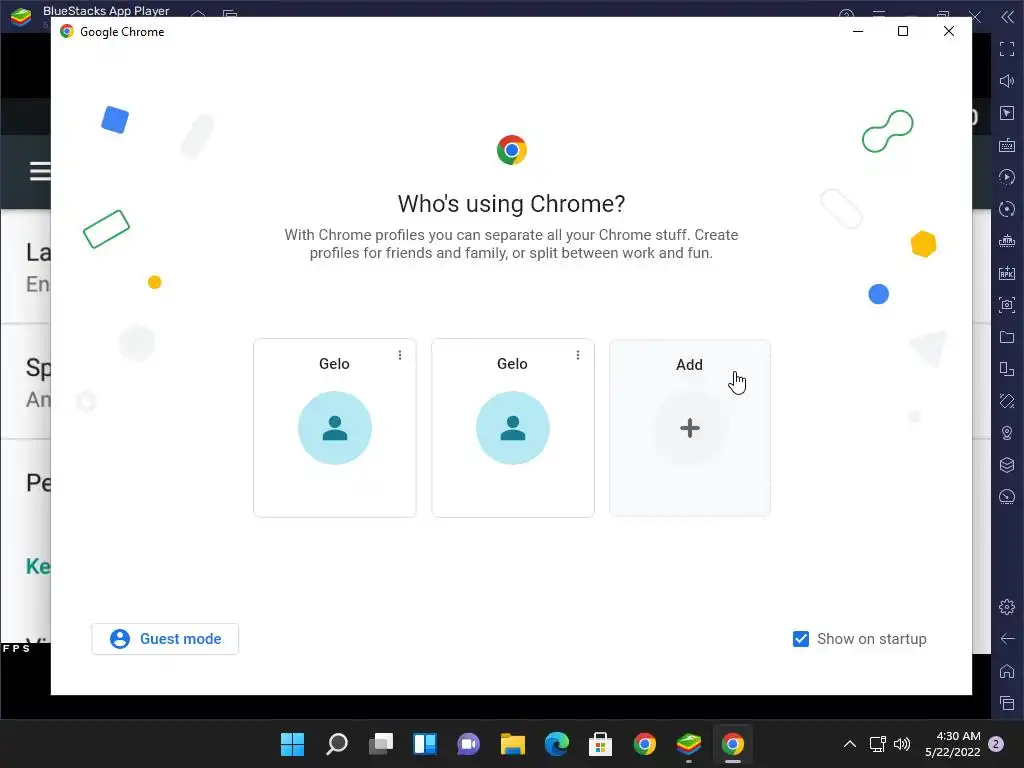Click the Add profile card
This screenshot has height=768, width=1024.
coord(690,428)
